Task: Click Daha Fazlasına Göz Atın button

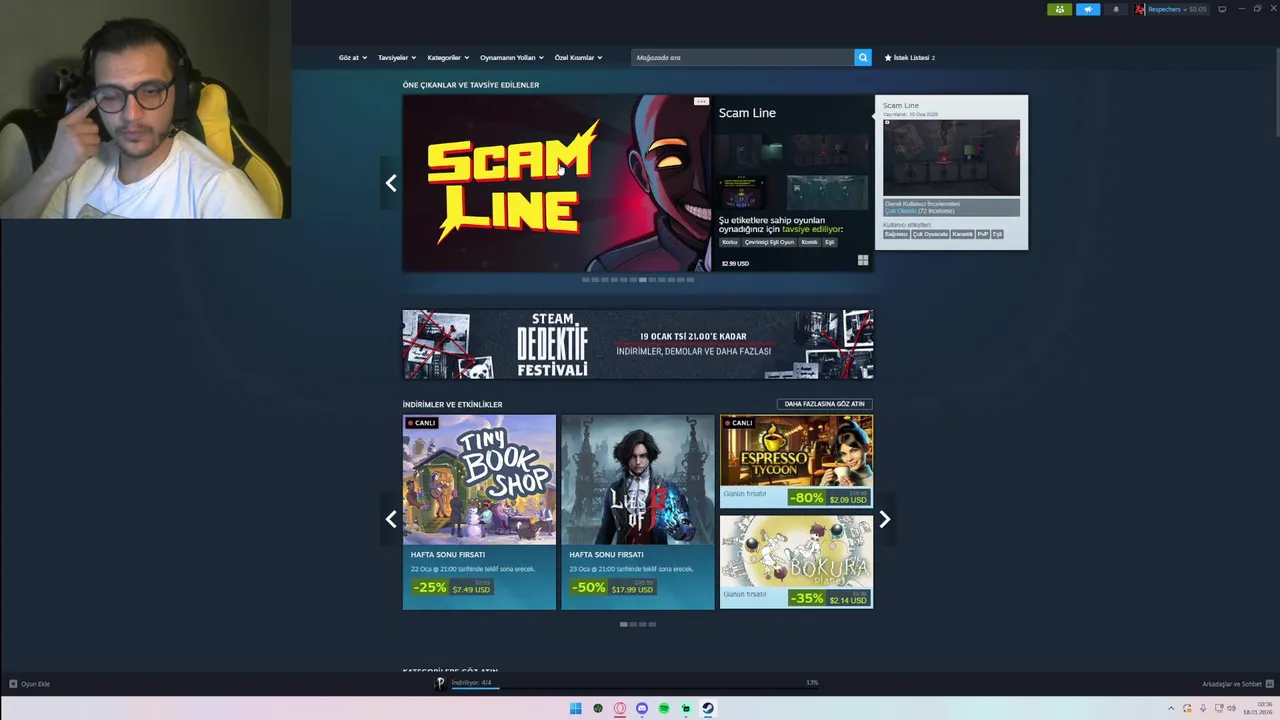Action: pos(824,404)
